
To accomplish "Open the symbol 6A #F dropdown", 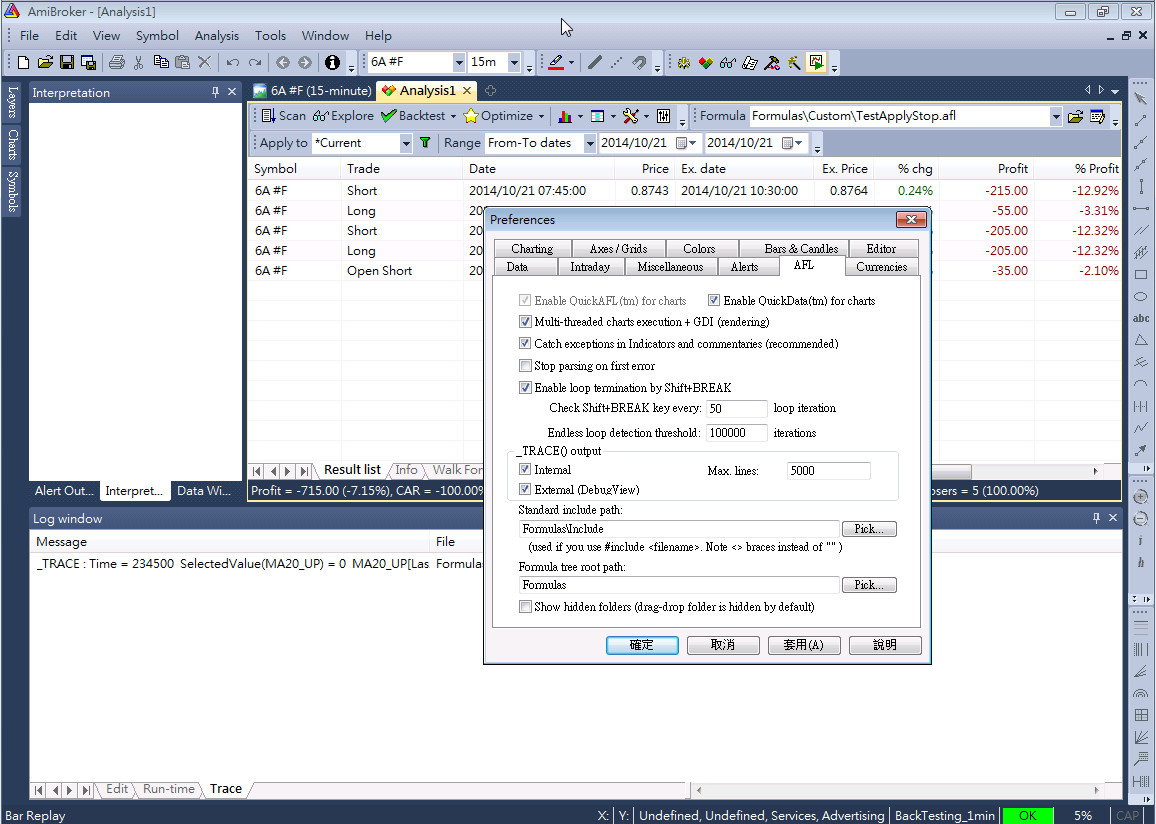I will (459, 62).
